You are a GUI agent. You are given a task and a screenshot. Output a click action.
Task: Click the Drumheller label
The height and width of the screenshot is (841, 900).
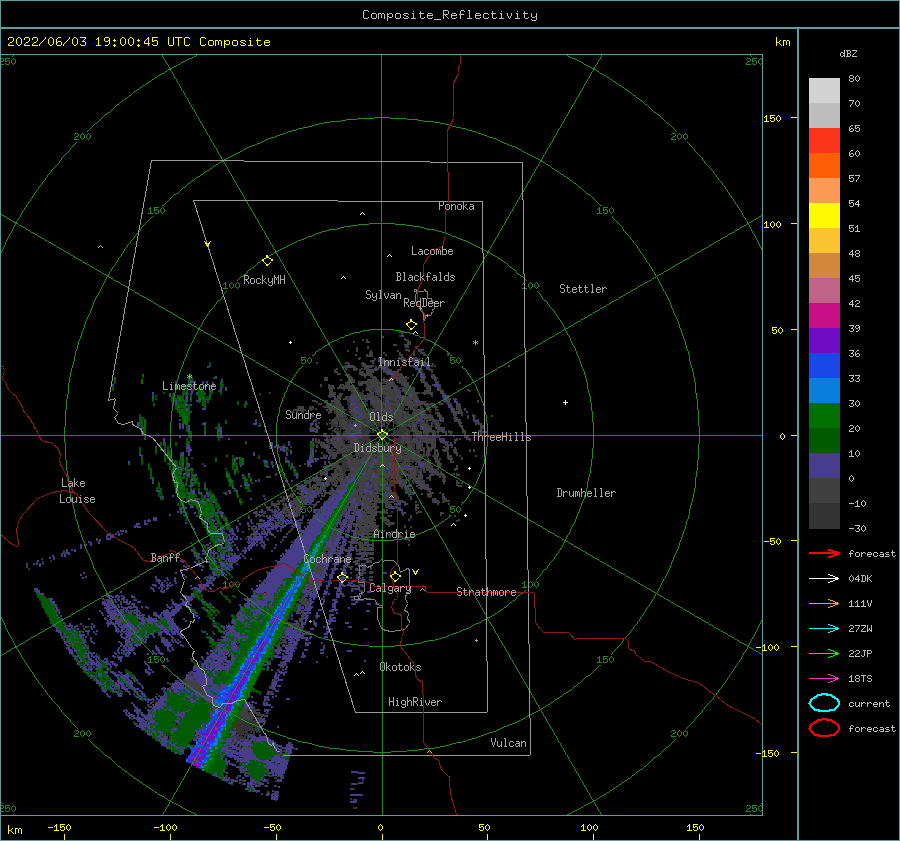(586, 493)
